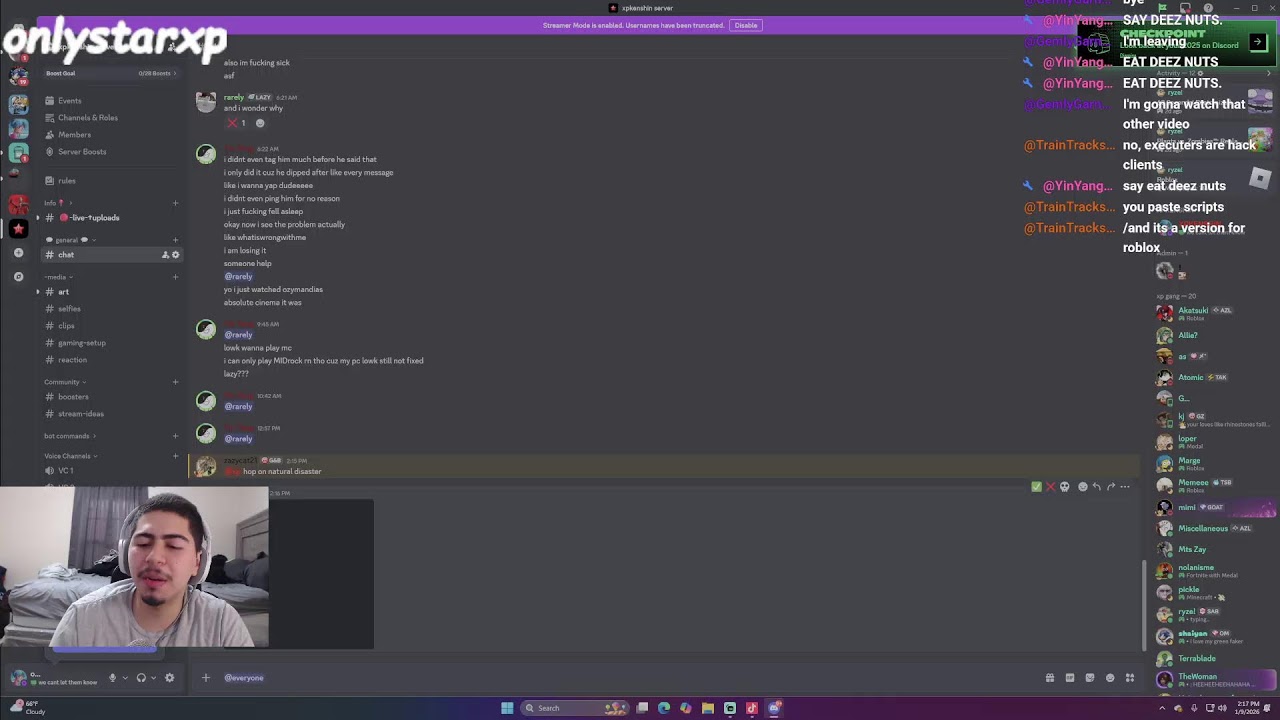Open the emoji picker in message bar

click(1110, 678)
